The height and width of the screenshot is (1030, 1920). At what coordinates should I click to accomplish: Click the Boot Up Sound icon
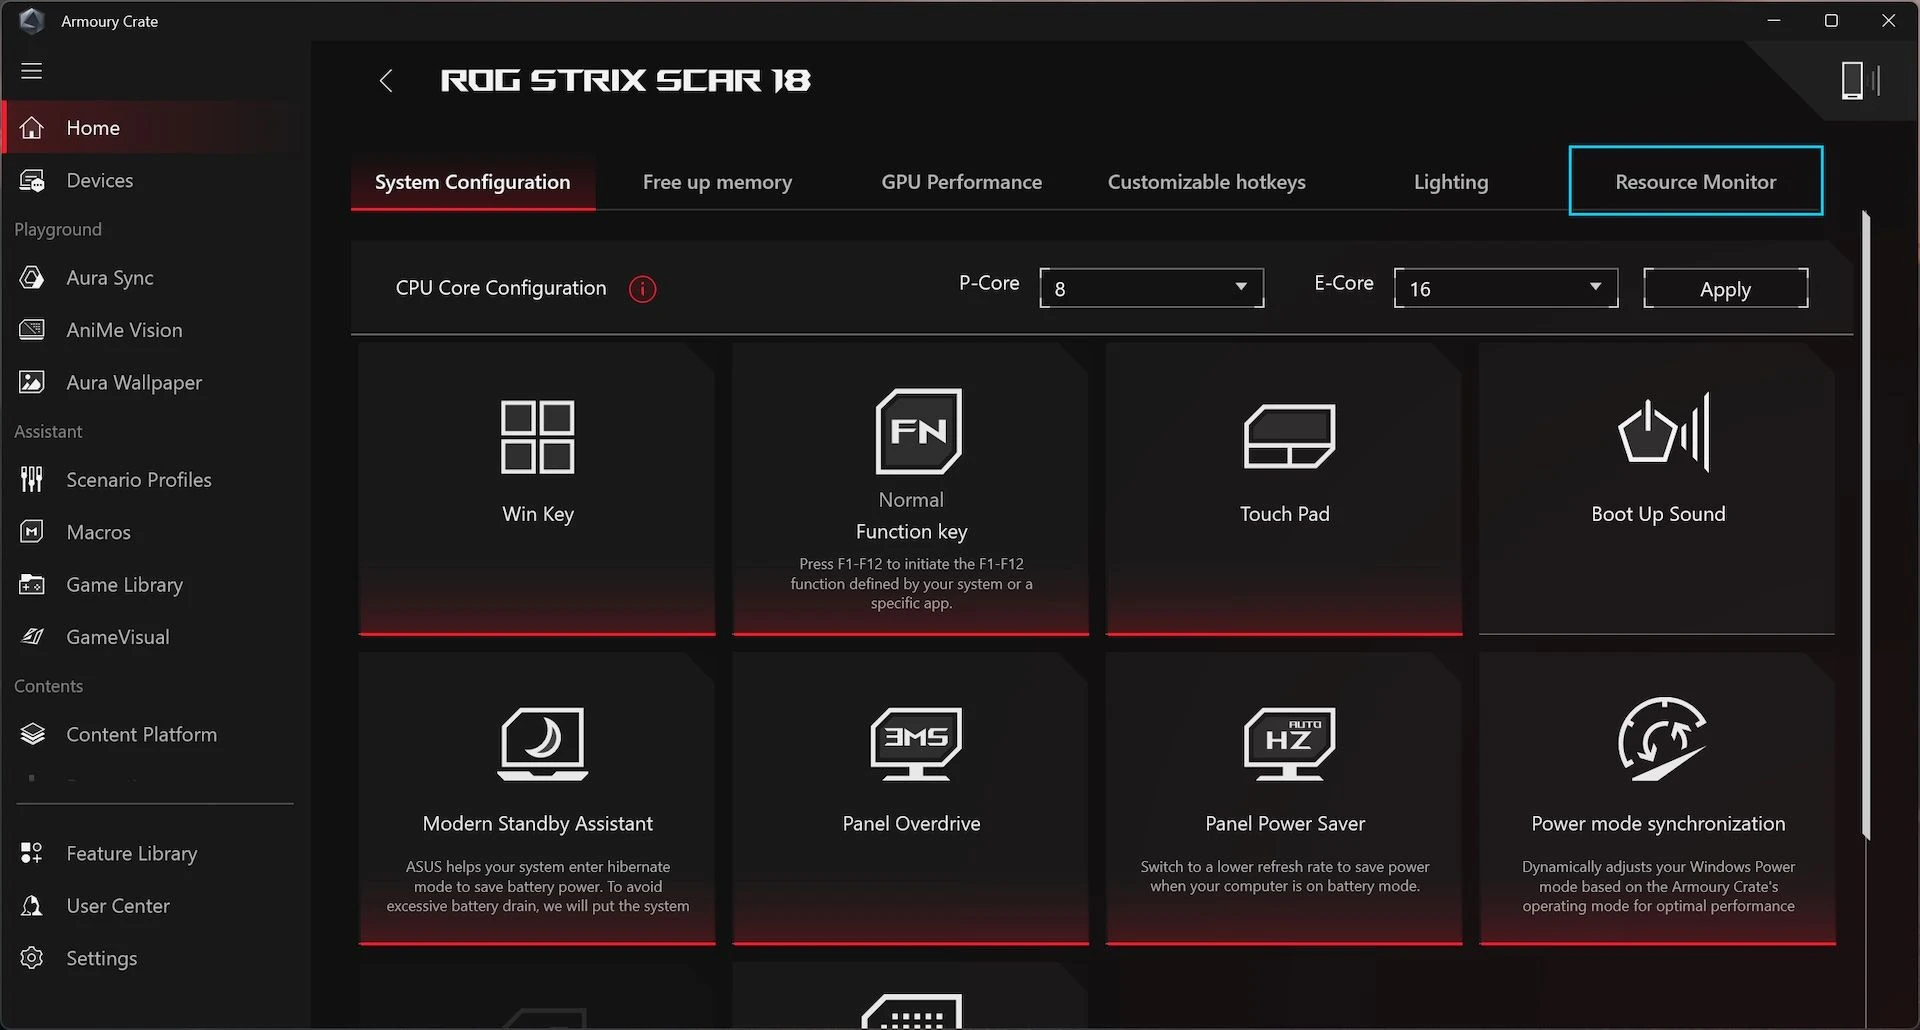point(1664,432)
